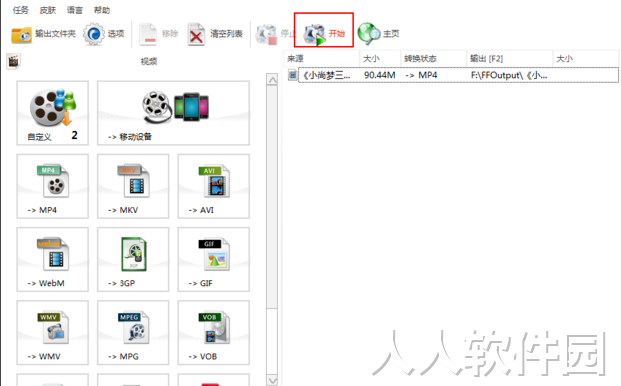Click the 视频 section clapperboard icon
The image size is (621, 386).
13,61
